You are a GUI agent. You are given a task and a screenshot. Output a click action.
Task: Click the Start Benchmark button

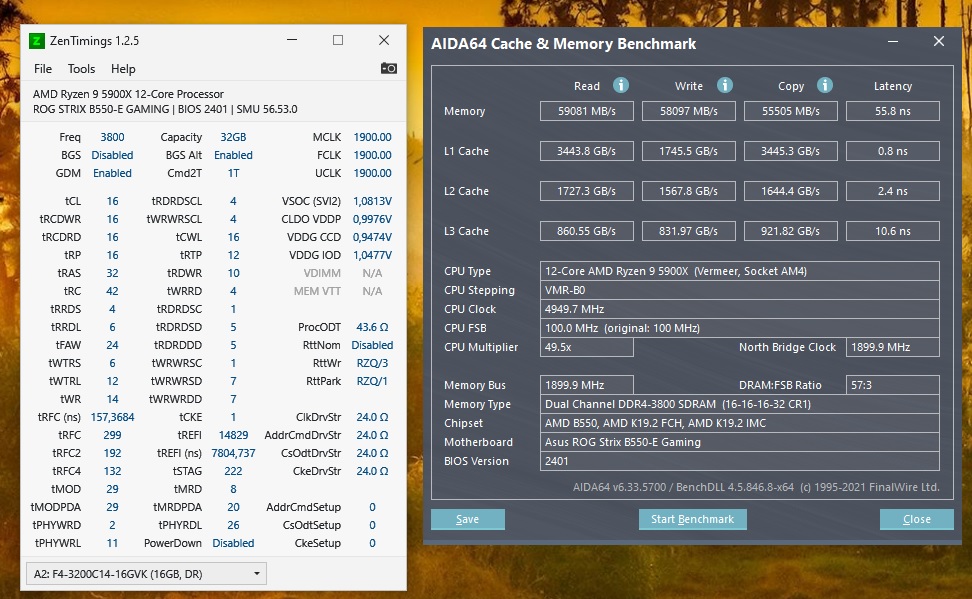click(x=692, y=519)
